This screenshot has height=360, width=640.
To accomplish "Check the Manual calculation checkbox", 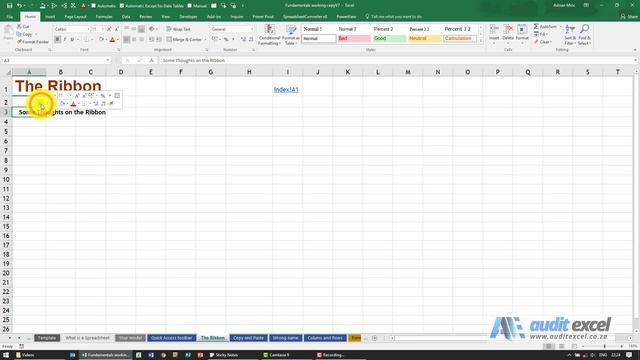I will pos(189,6).
